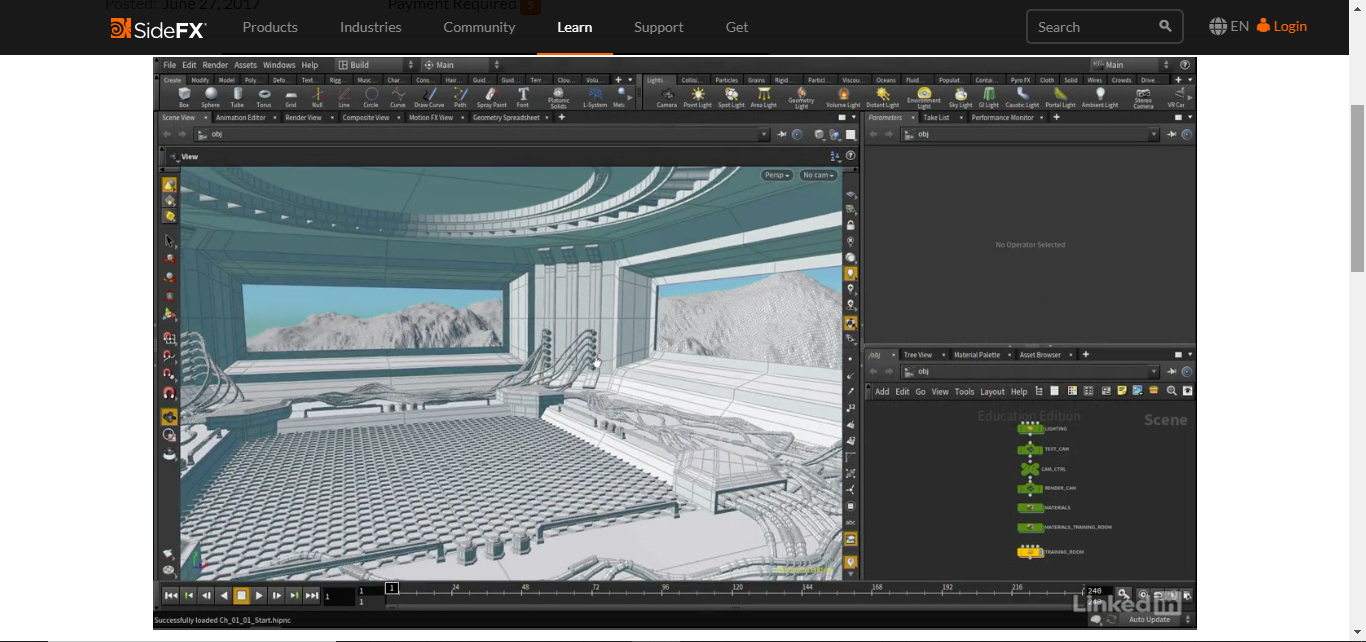This screenshot has width=1366, height=642.
Task: Click the network editor search icon
Action: [1171, 391]
